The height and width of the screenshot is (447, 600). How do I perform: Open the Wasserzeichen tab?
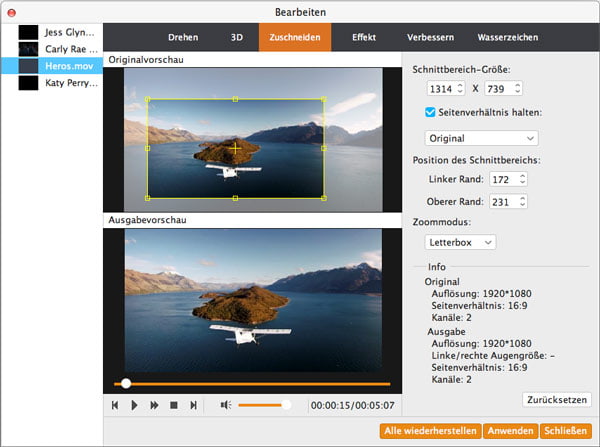(505, 37)
